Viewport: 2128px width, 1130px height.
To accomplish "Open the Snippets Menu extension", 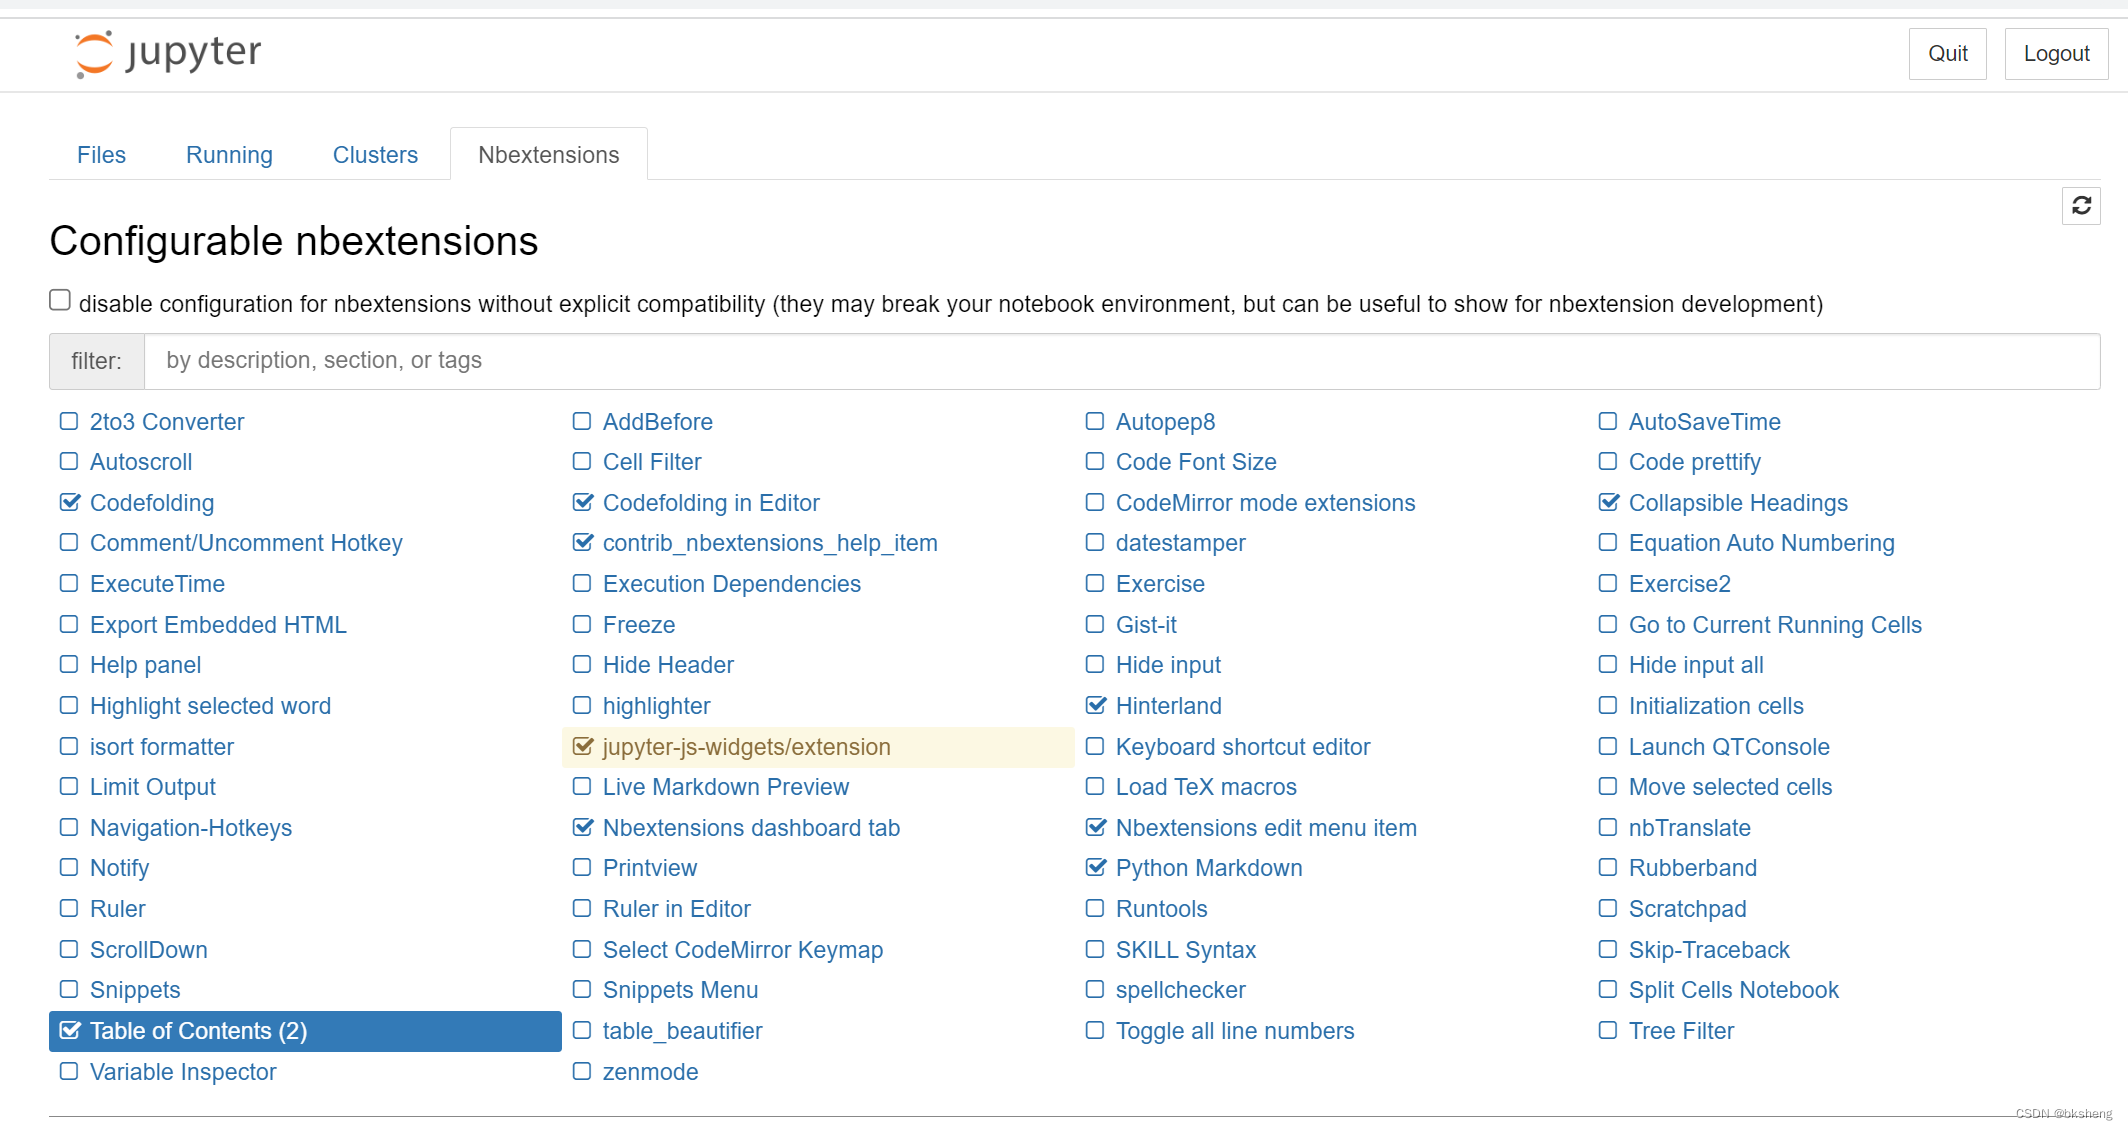I will tap(681, 991).
